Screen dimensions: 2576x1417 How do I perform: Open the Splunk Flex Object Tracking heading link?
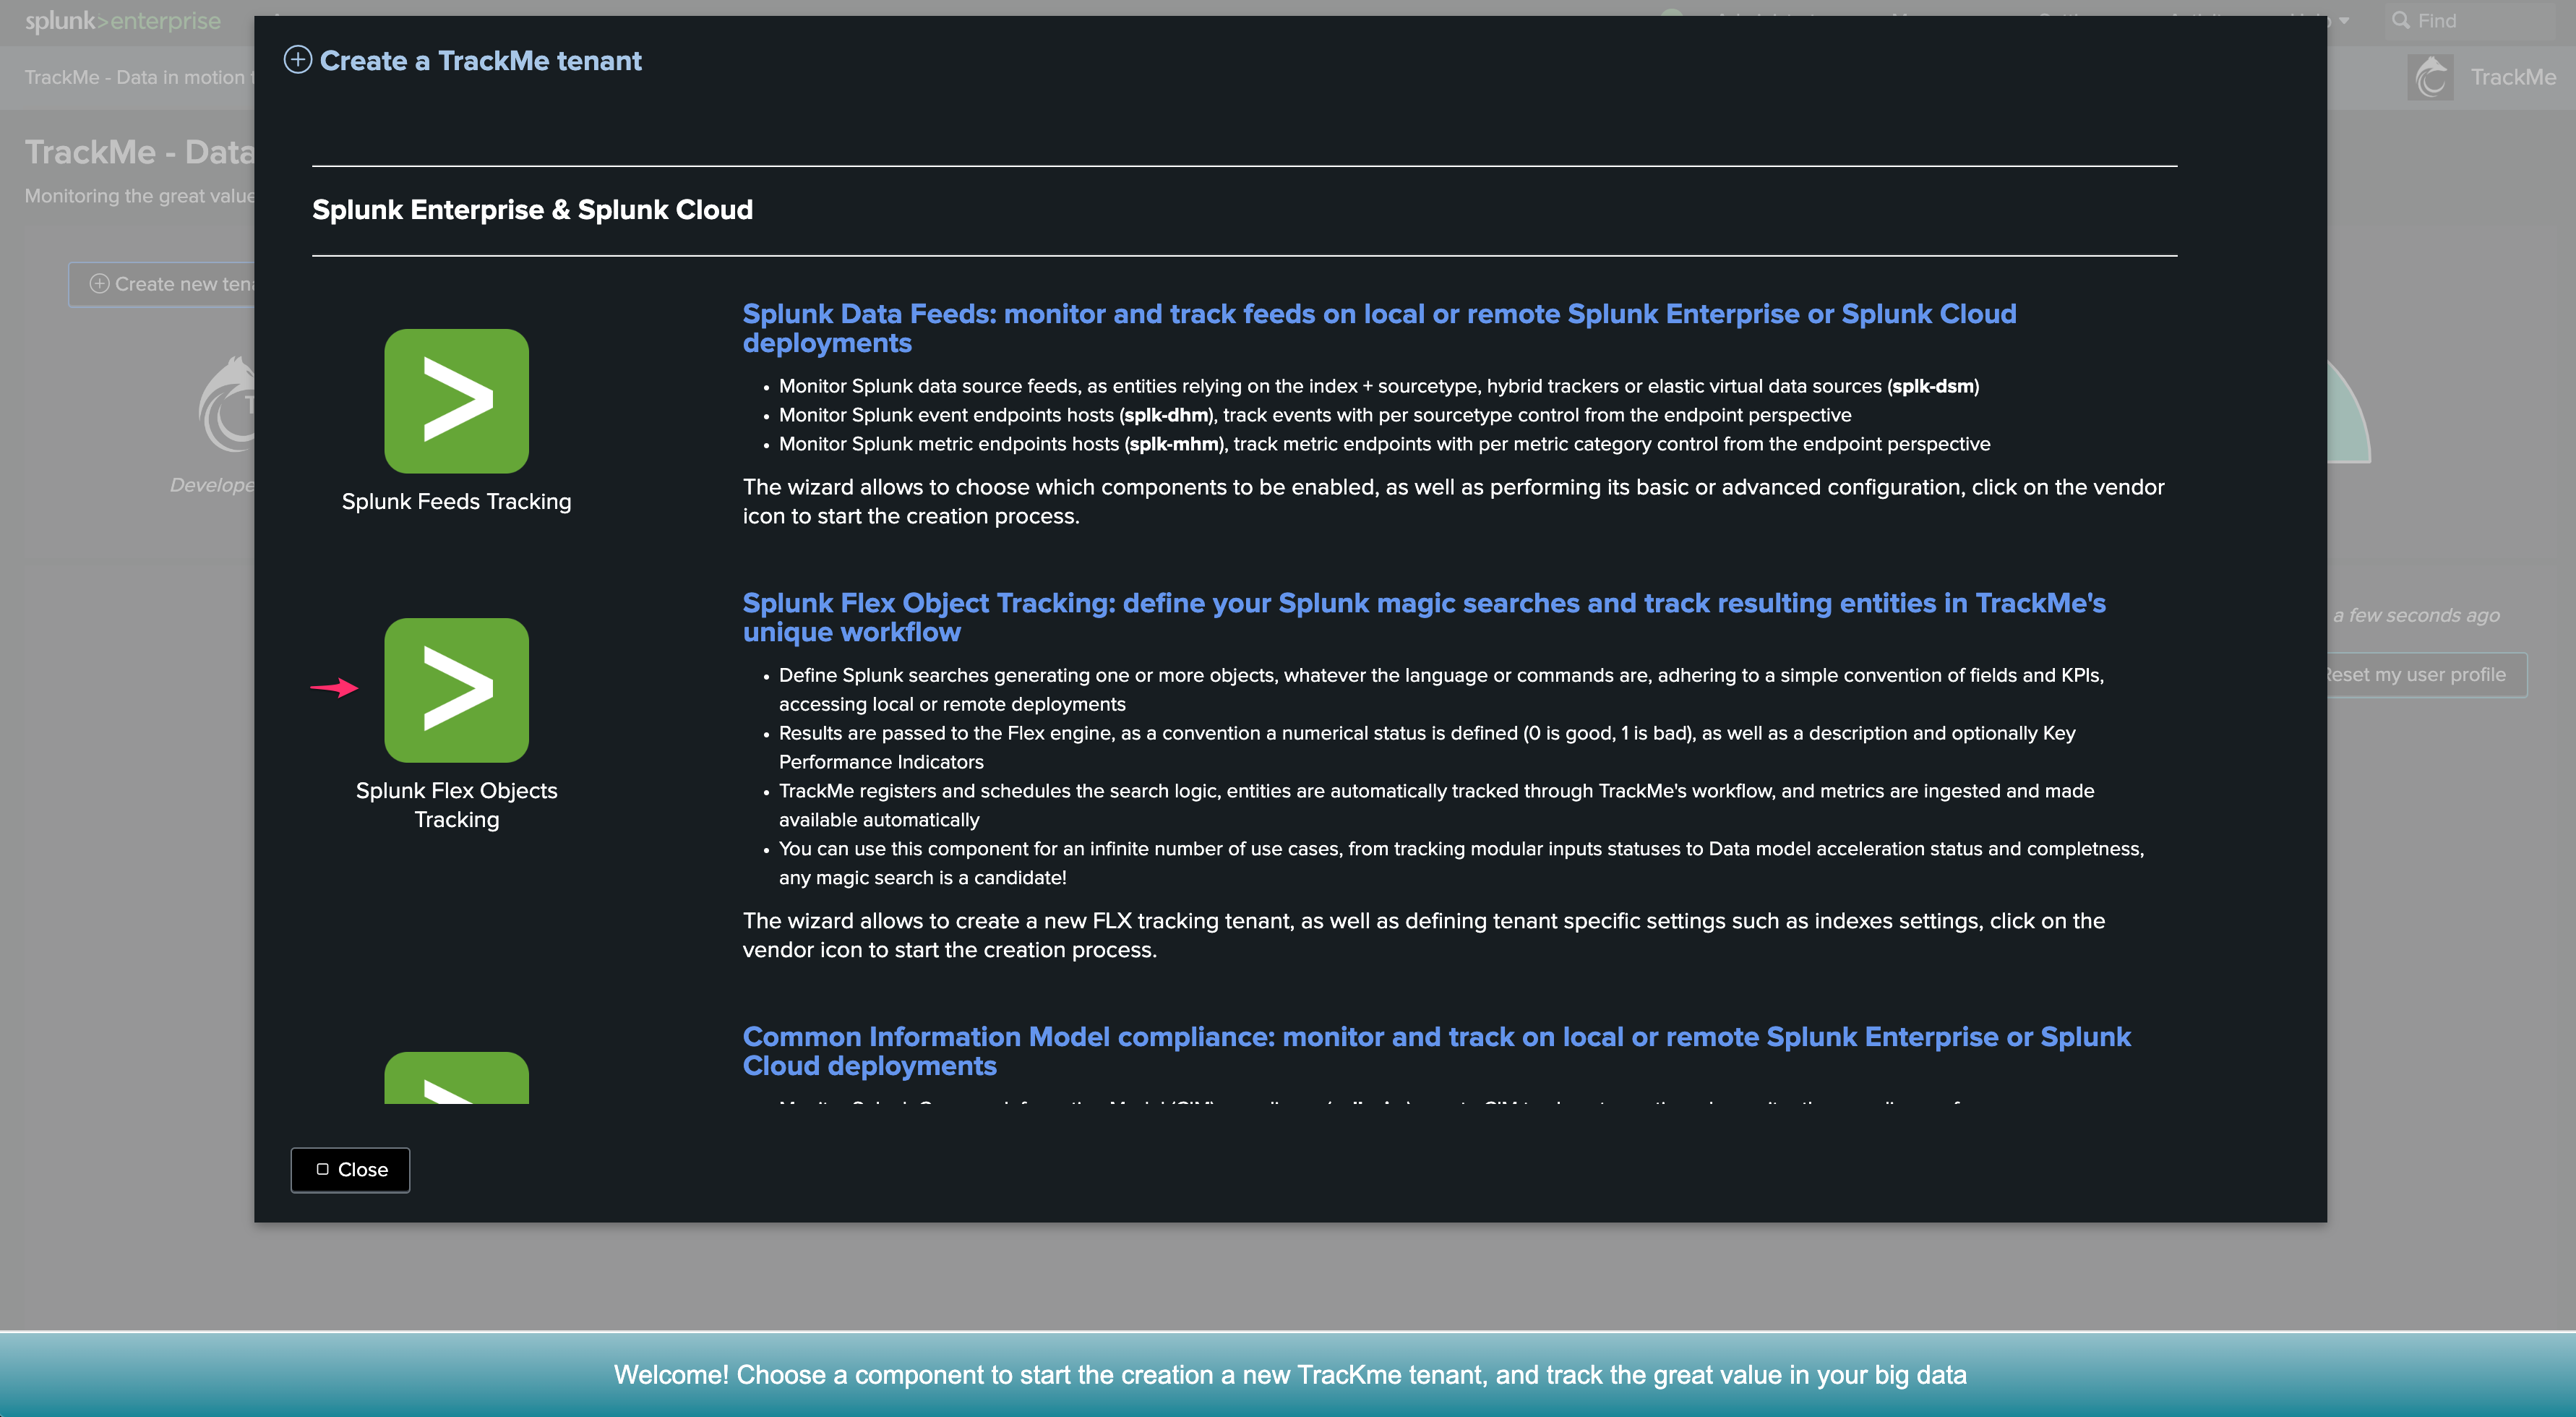pos(1424,617)
